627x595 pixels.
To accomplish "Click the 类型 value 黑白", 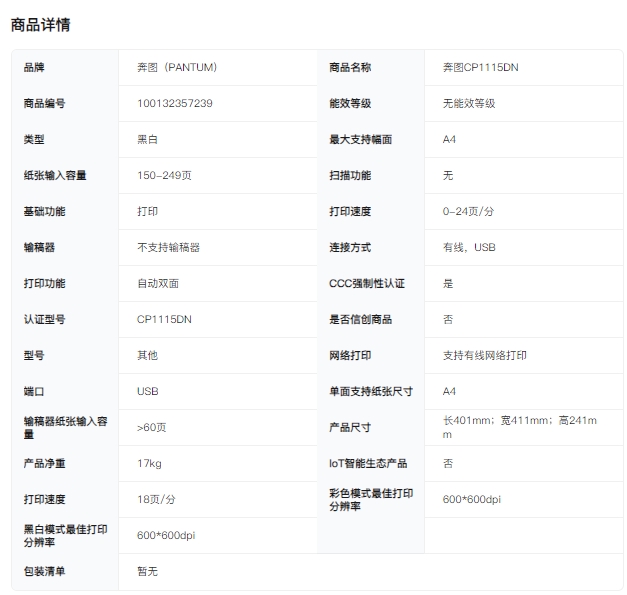I will tap(148, 139).
